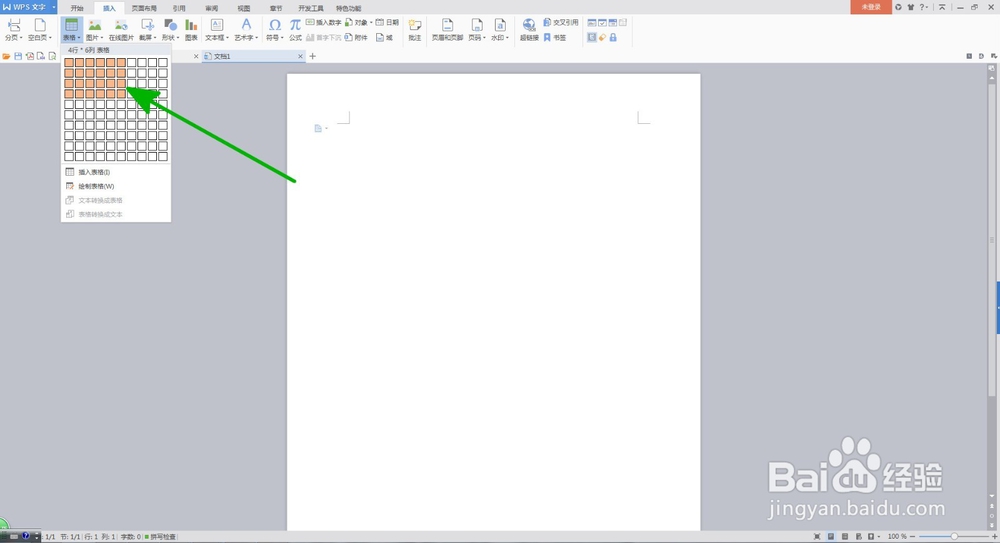
Task: Insert a page break (分页)
Action: [13, 29]
